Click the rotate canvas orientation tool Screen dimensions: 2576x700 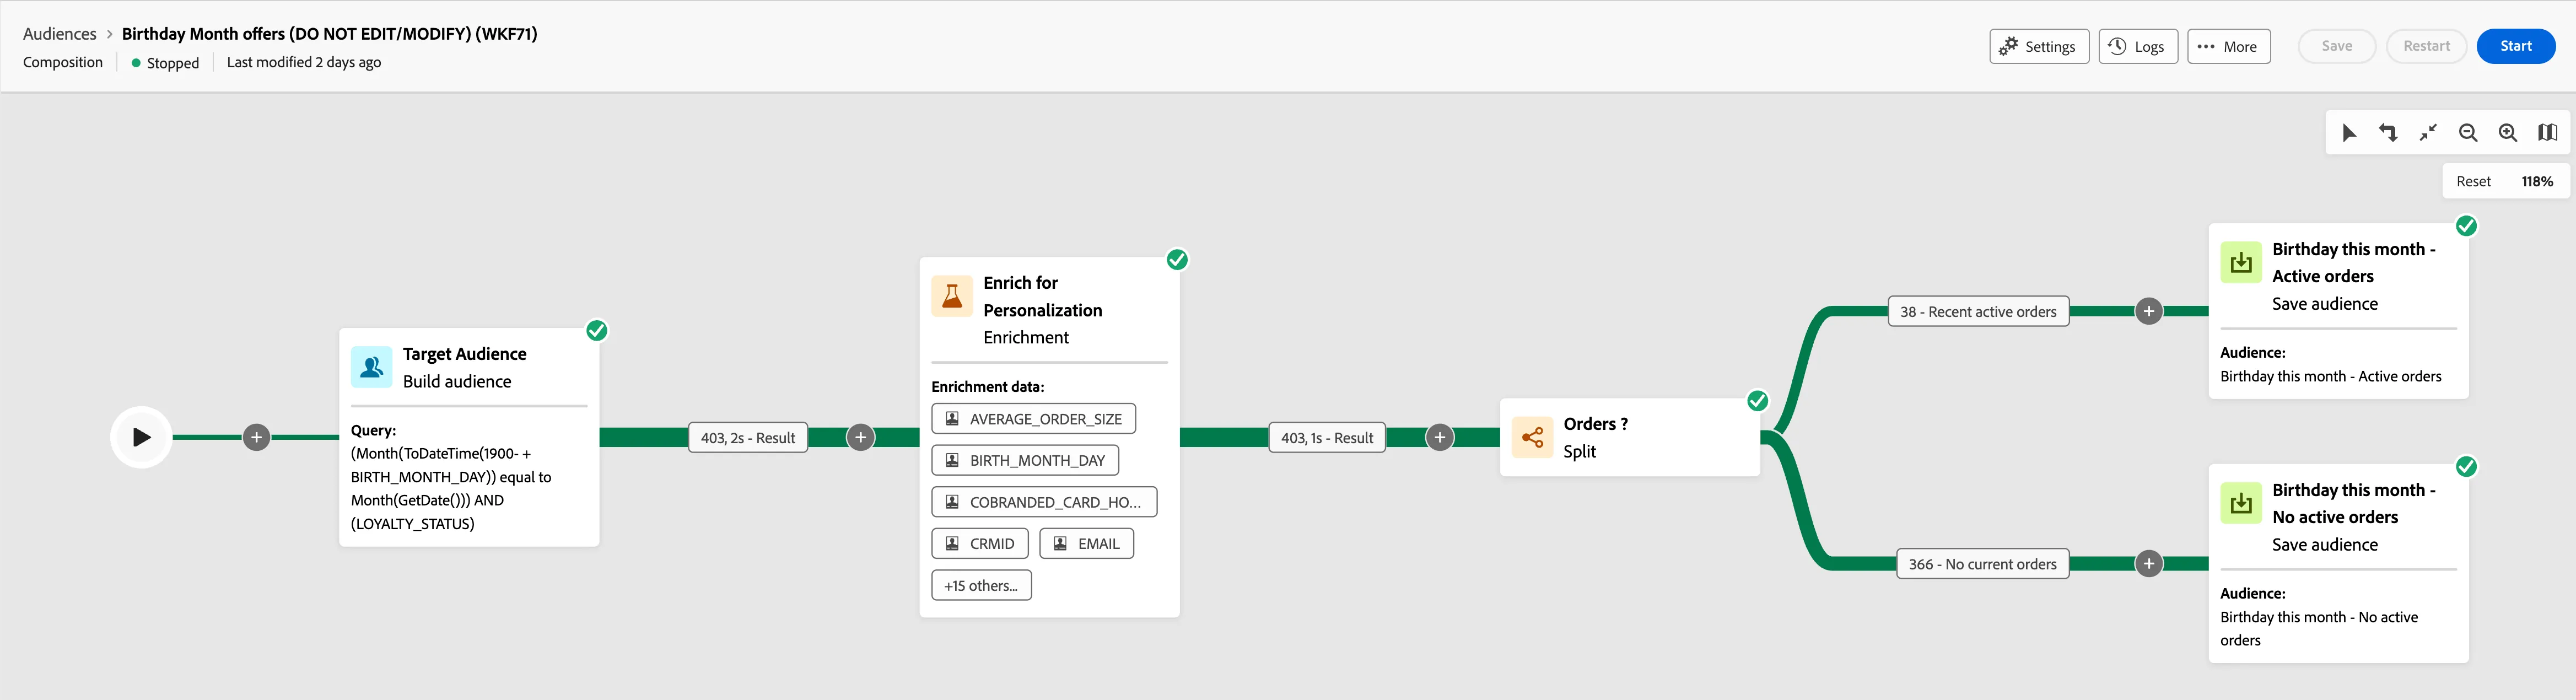click(x=2388, y=132)
